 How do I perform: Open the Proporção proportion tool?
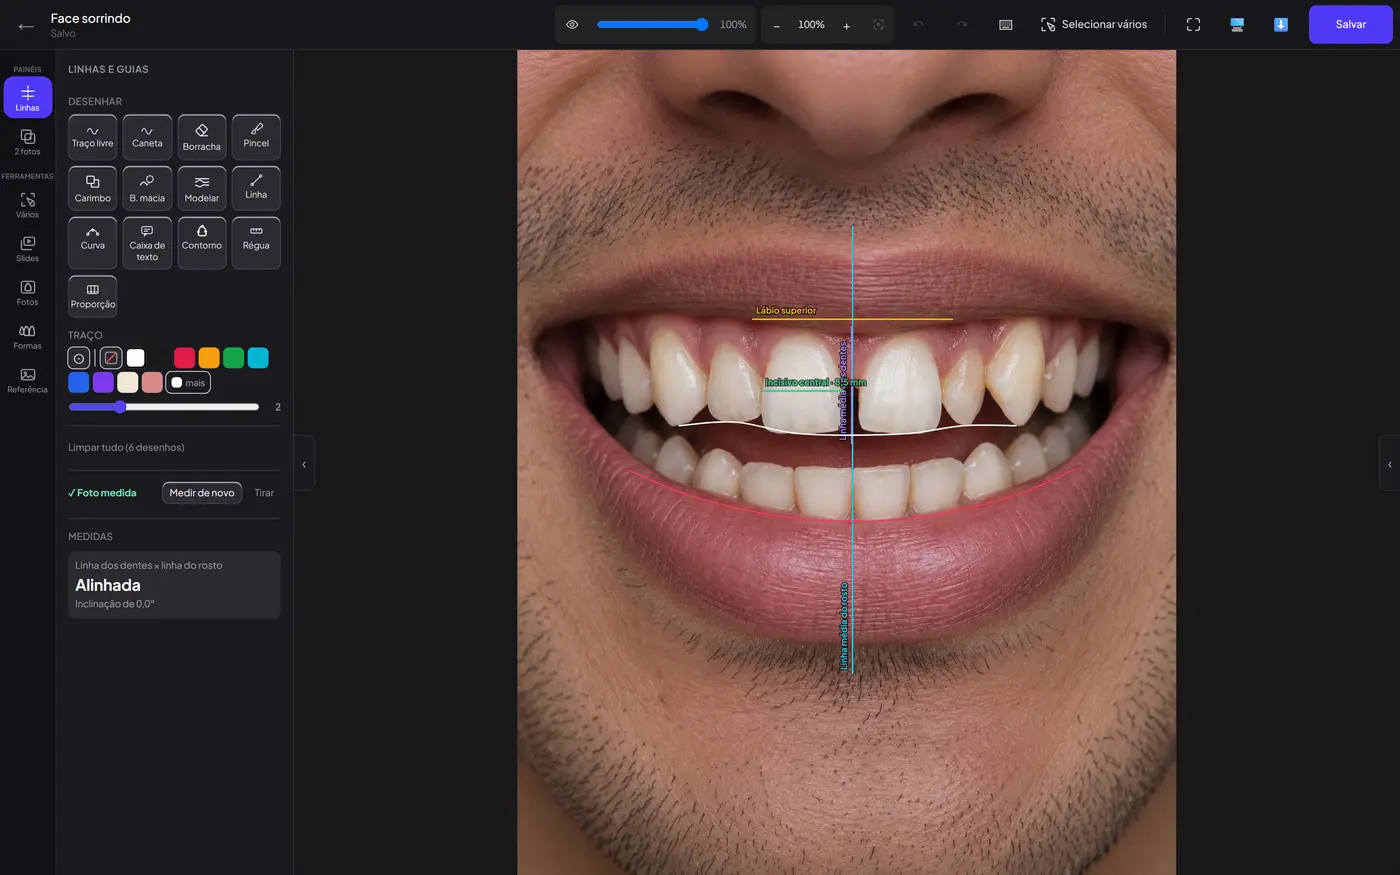coord(92,296)
